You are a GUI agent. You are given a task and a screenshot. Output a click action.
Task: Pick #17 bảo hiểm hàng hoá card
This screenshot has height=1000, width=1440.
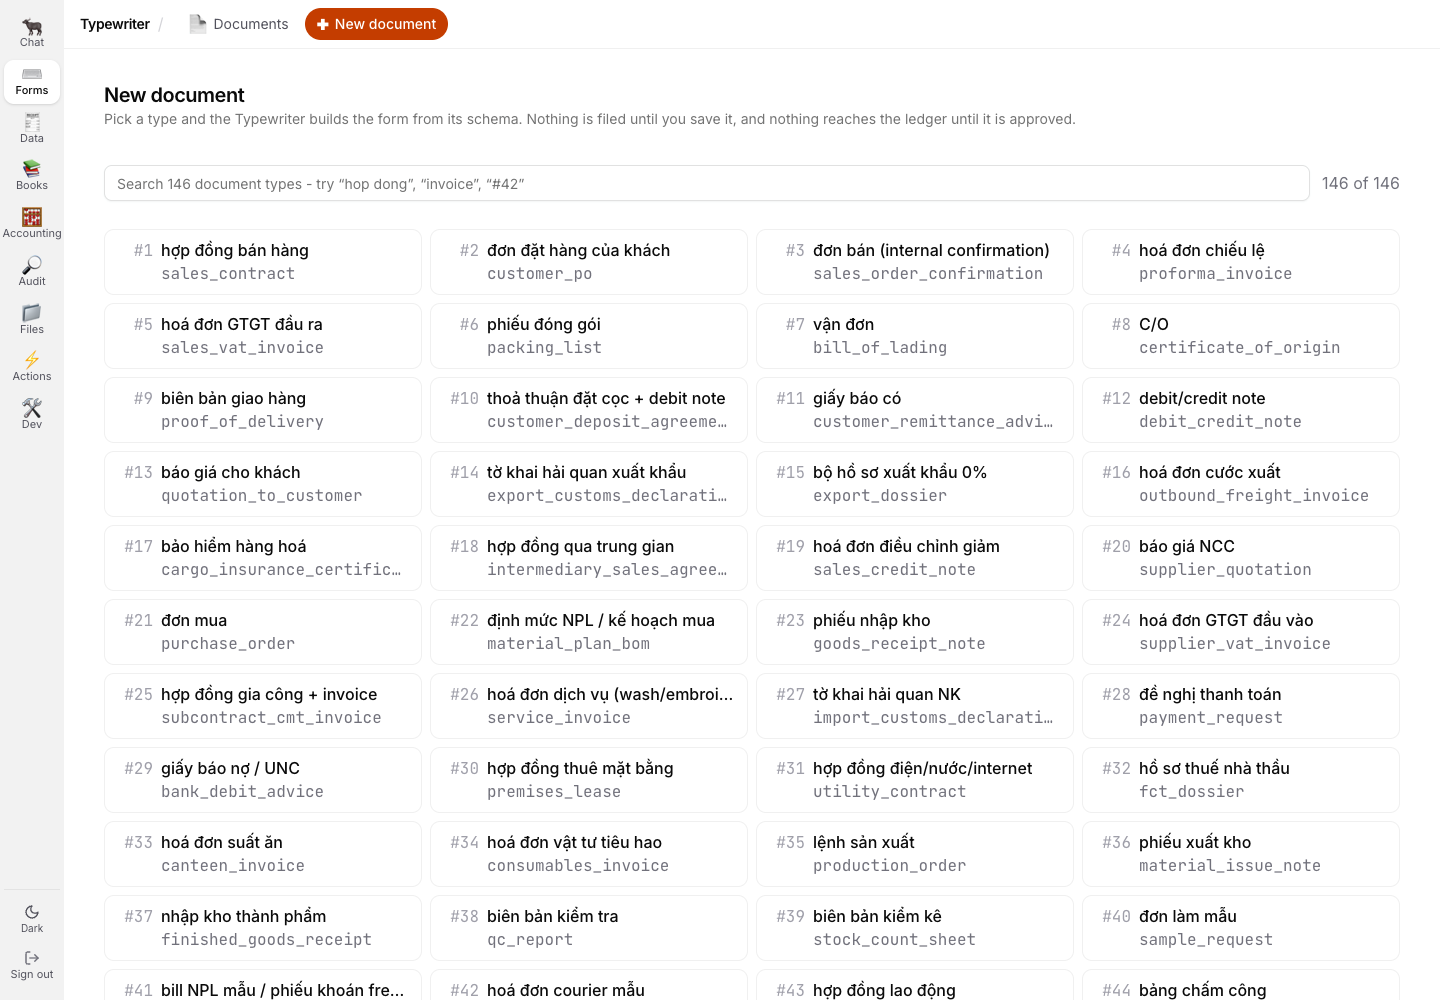point(263,558)
